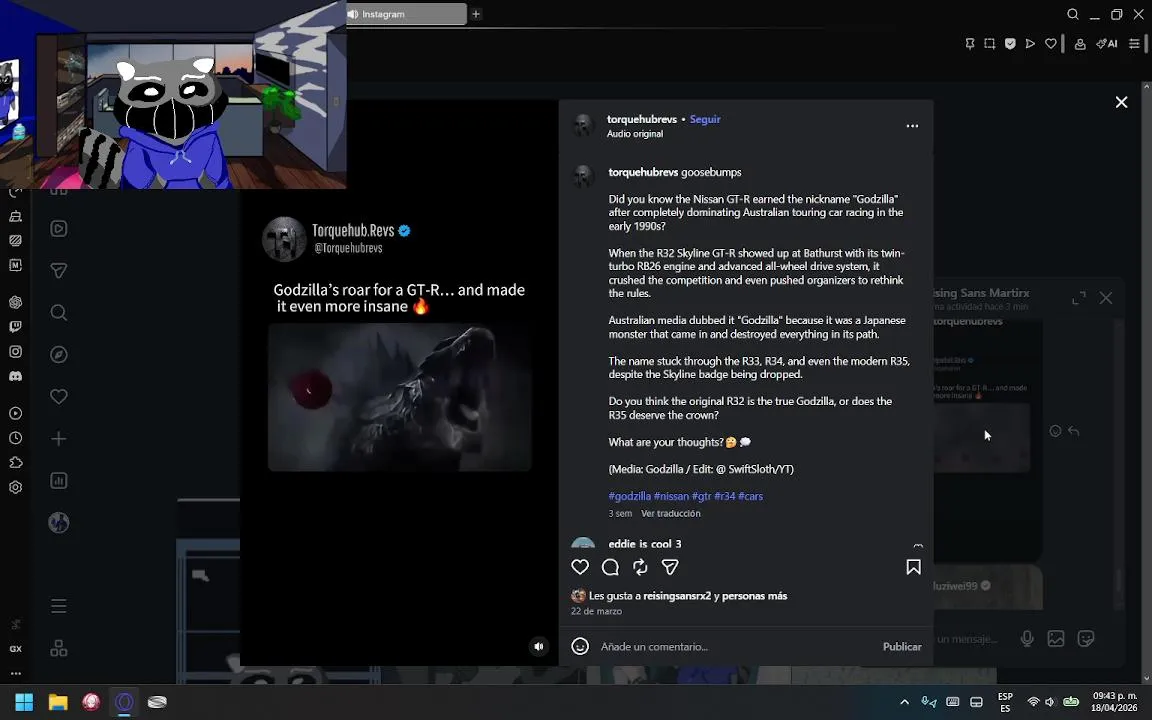The width and height of the screenshot is (1152, 720).
Task: Click 'Ver traducción' under the caption
Action: point(670,514)
